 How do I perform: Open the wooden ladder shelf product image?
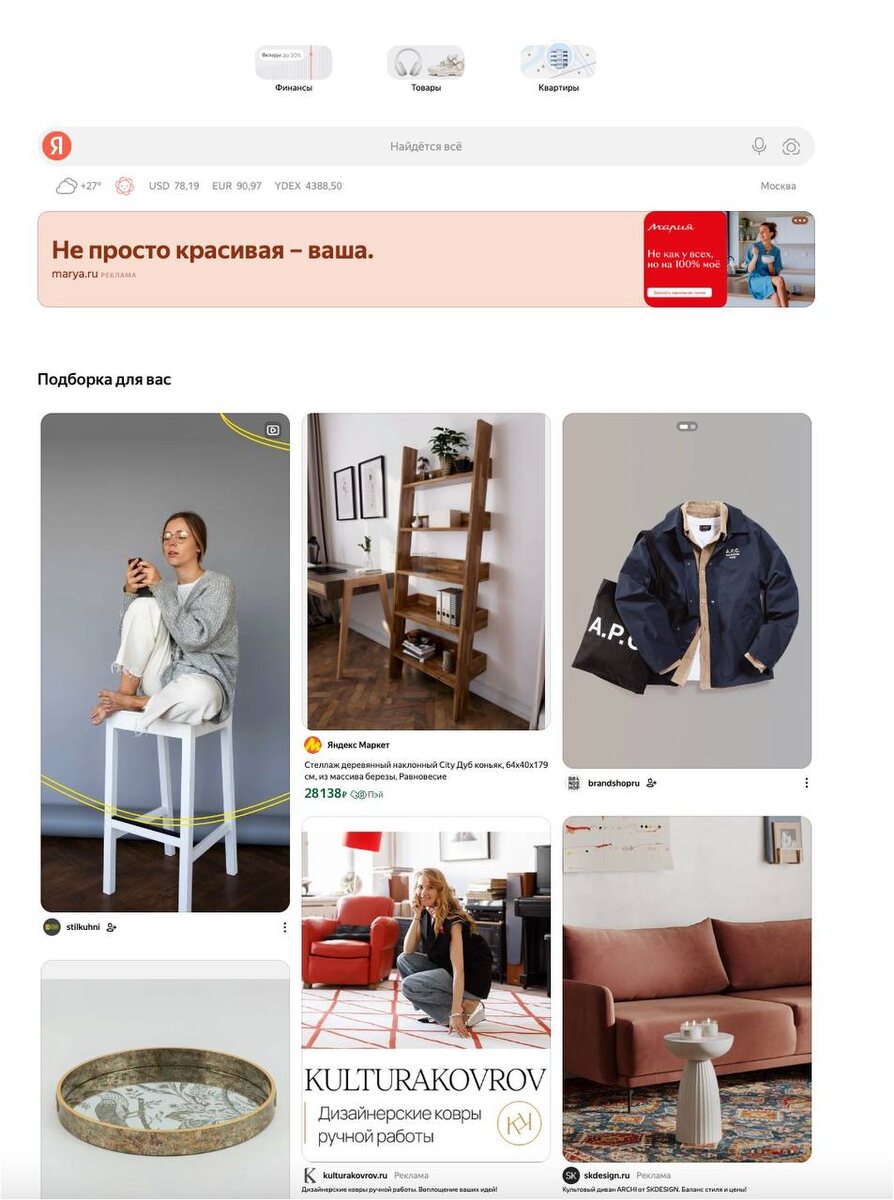(426, 572)
